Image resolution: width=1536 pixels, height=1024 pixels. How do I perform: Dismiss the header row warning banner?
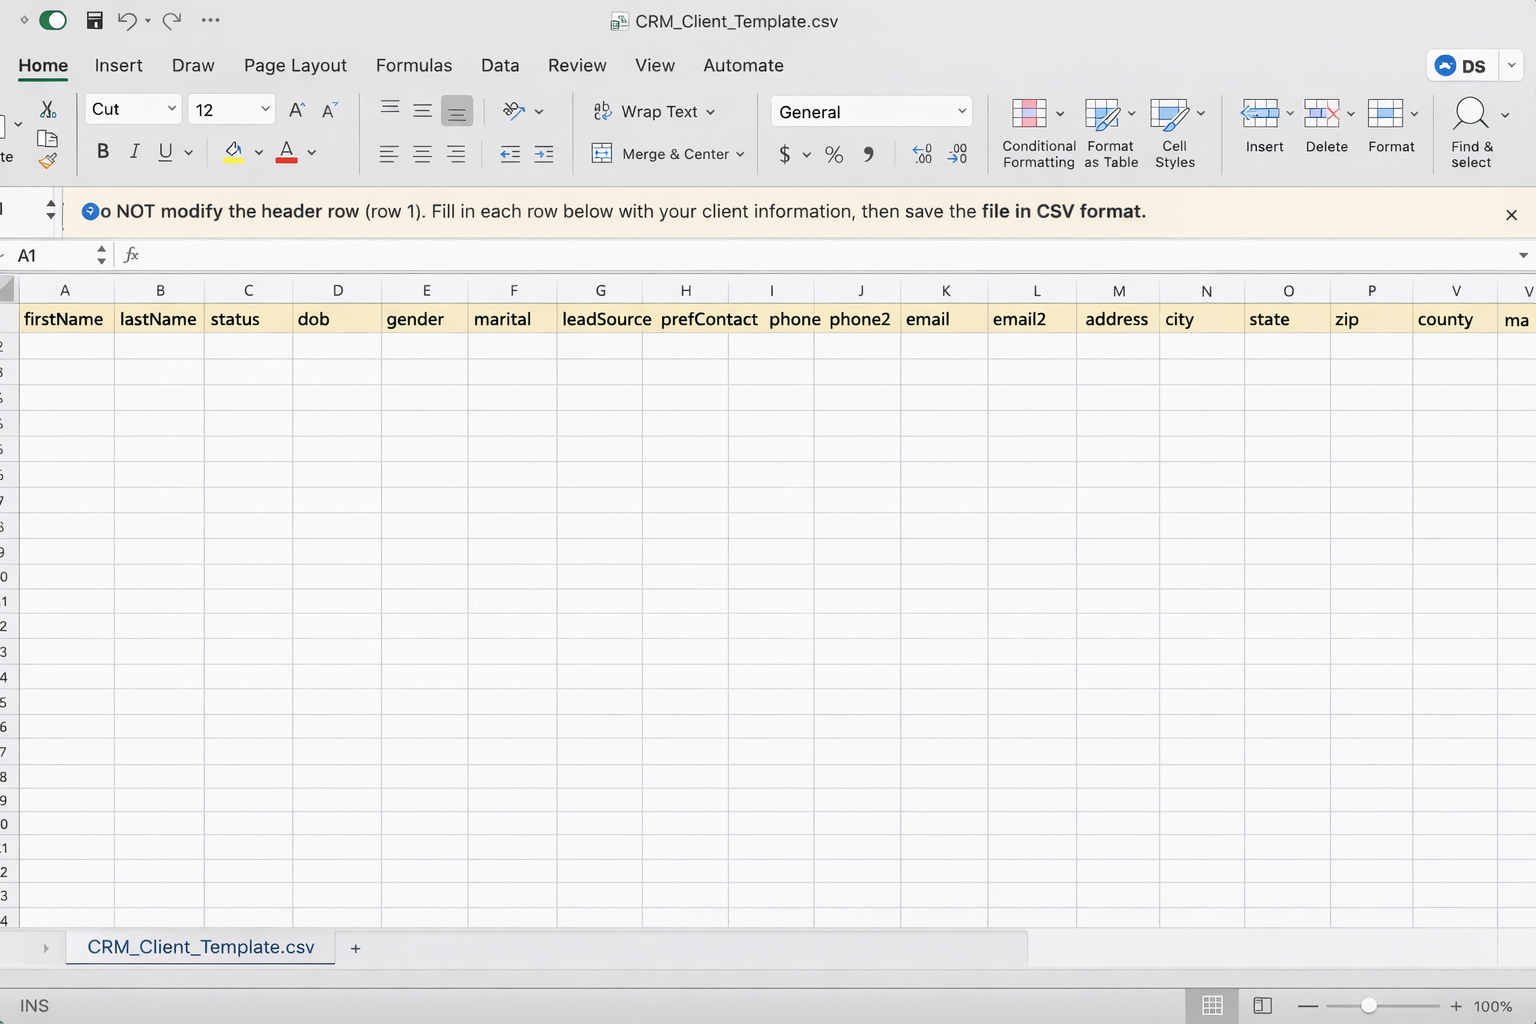coord(1511,214)
